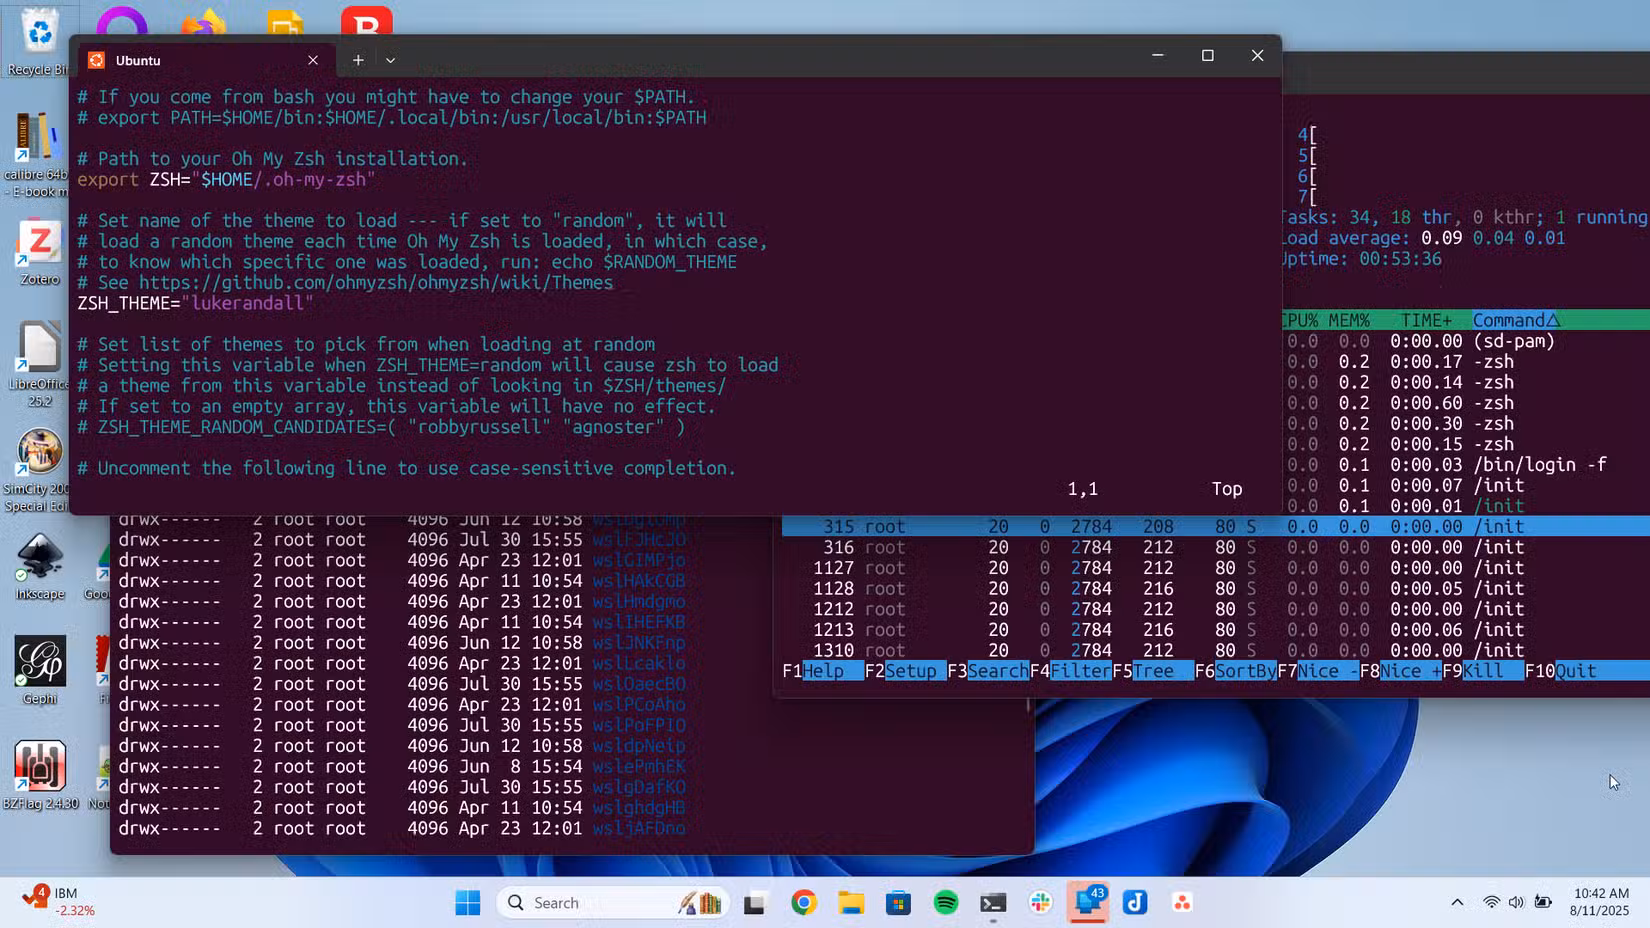Launch Spotify from the taskbar

coord(944,902)
